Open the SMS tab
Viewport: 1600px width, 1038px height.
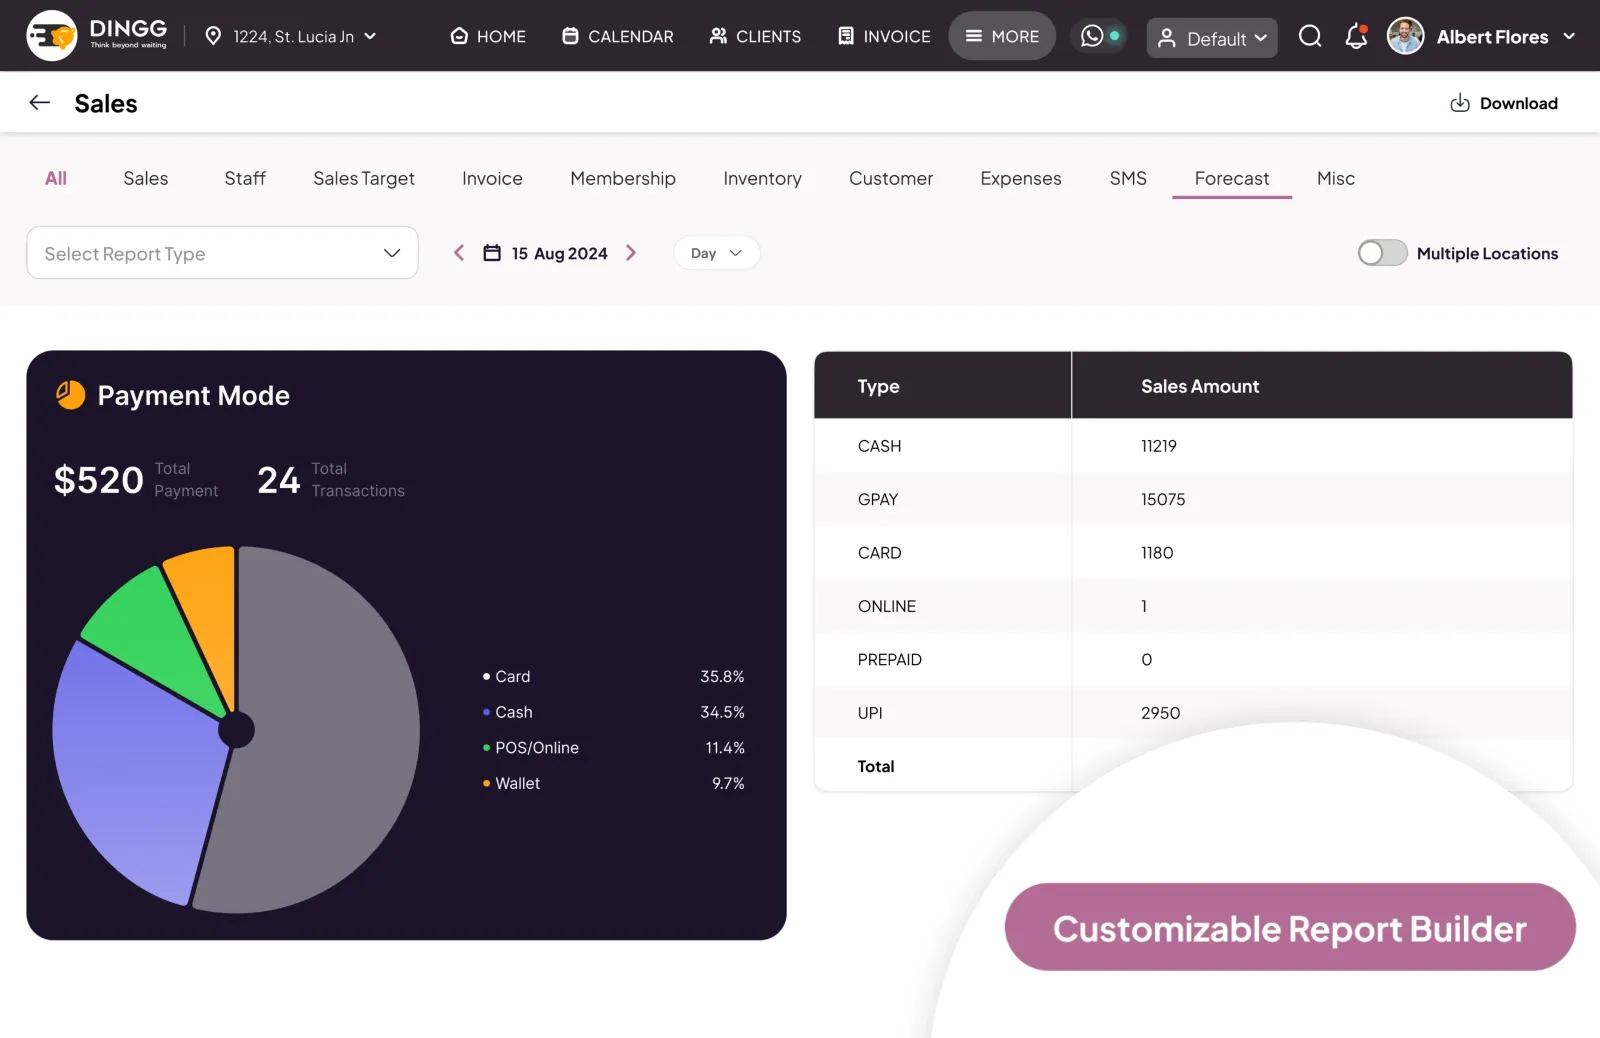[1128, 178]
